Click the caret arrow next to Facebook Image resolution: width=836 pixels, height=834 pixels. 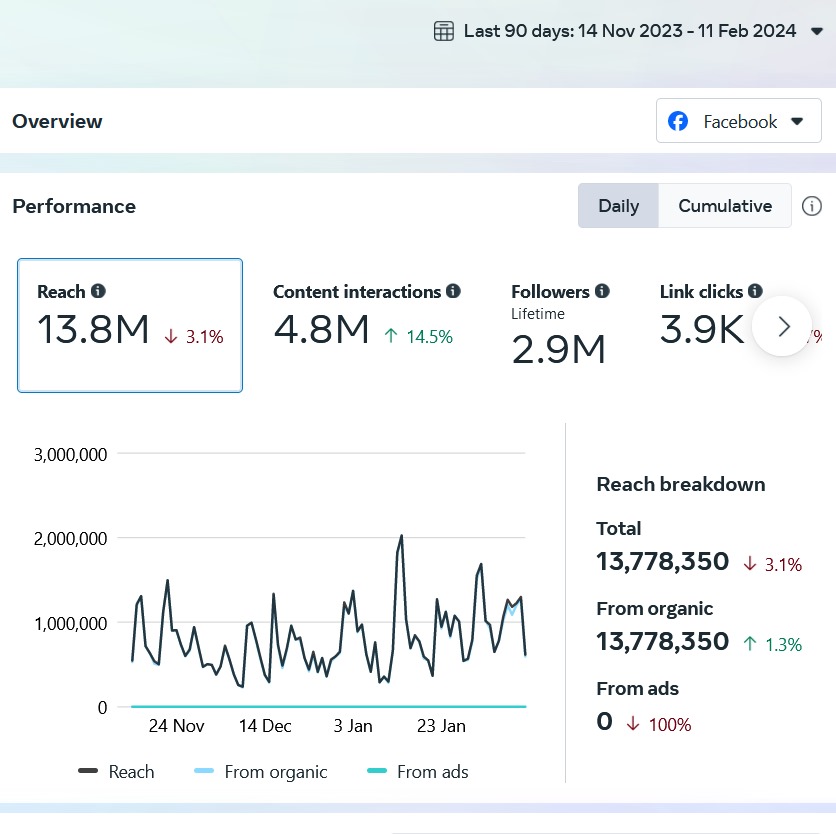click(x=797, y=121)
